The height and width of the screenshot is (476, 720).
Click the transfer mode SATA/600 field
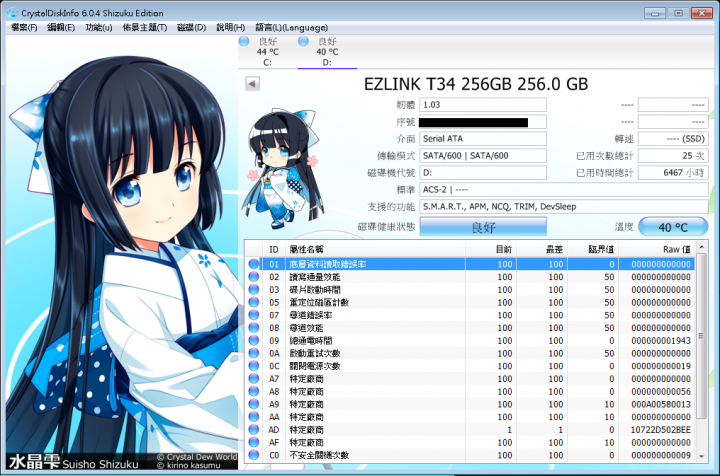[x=483, y=156]
